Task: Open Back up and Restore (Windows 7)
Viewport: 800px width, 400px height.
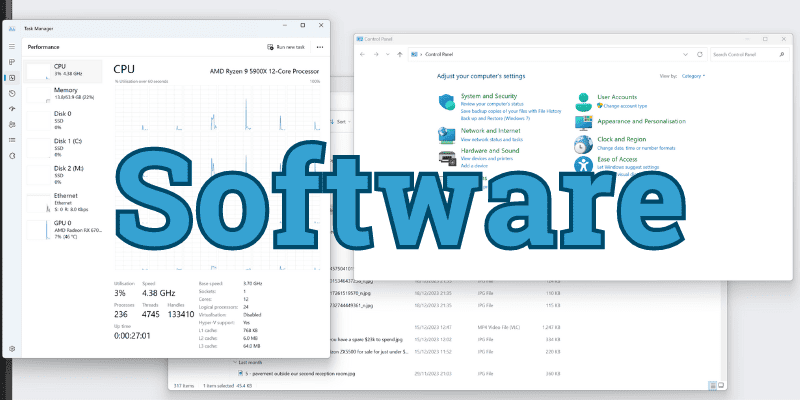Action: click(495, 118)
